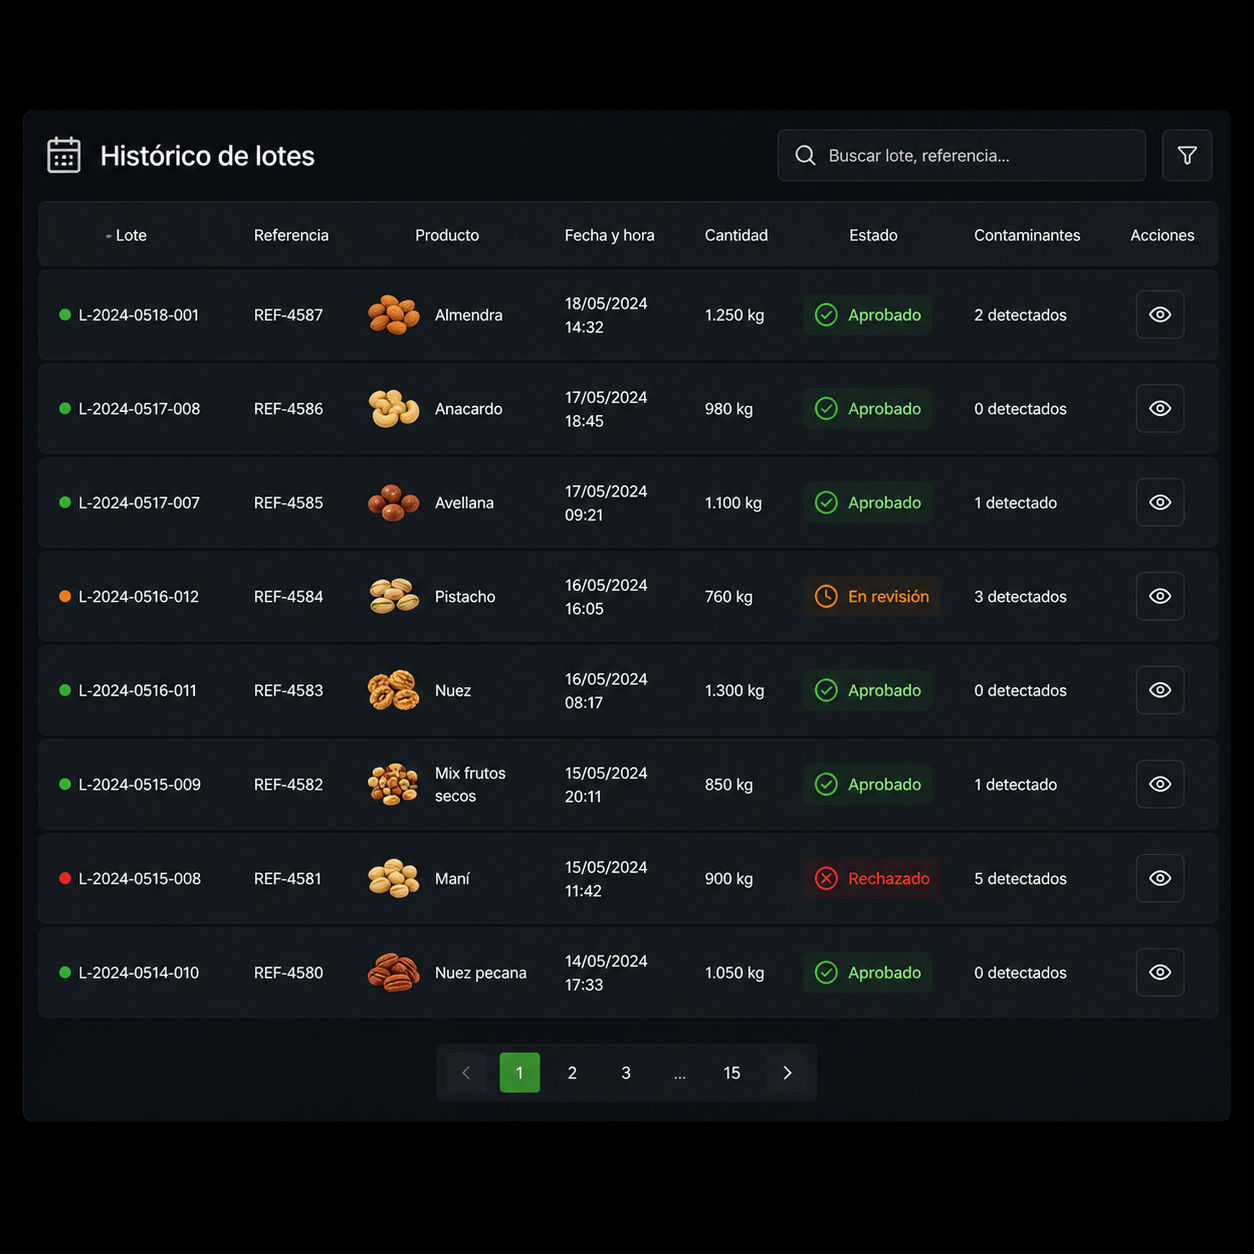Click the calendar icon beside Histórico de lotes

click(64, 155)
